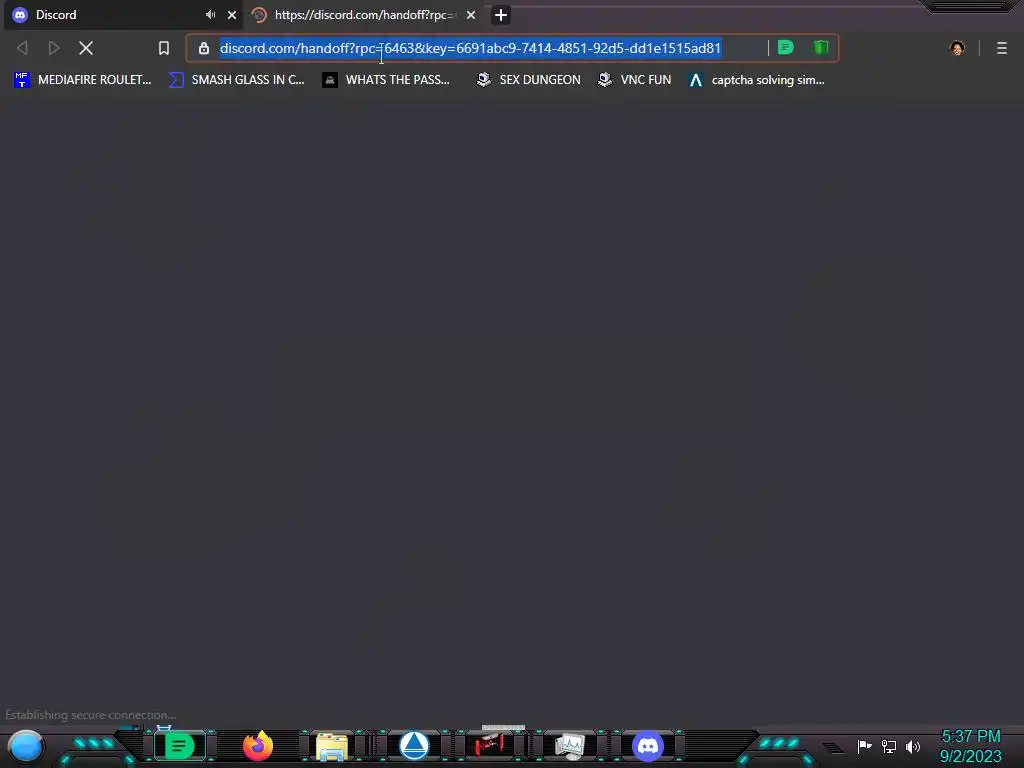Go back to the previous page

(22, 48)
